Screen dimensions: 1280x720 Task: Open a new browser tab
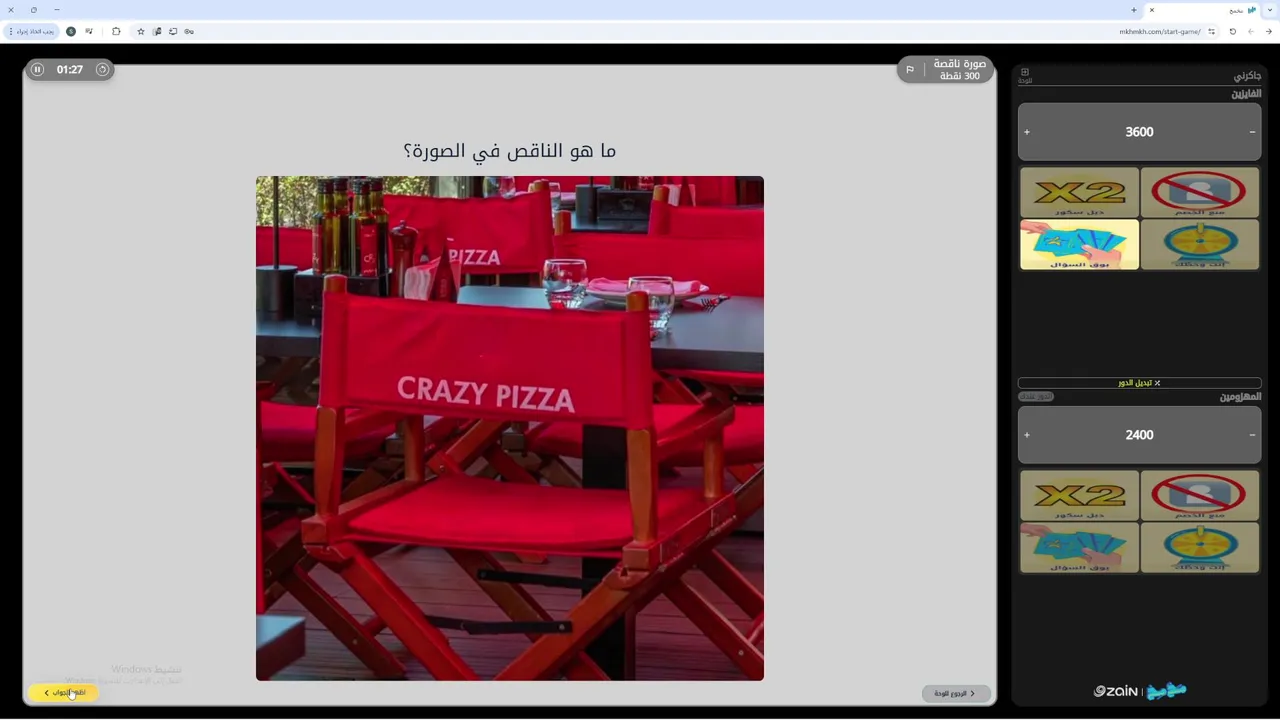coord(1134,10)
